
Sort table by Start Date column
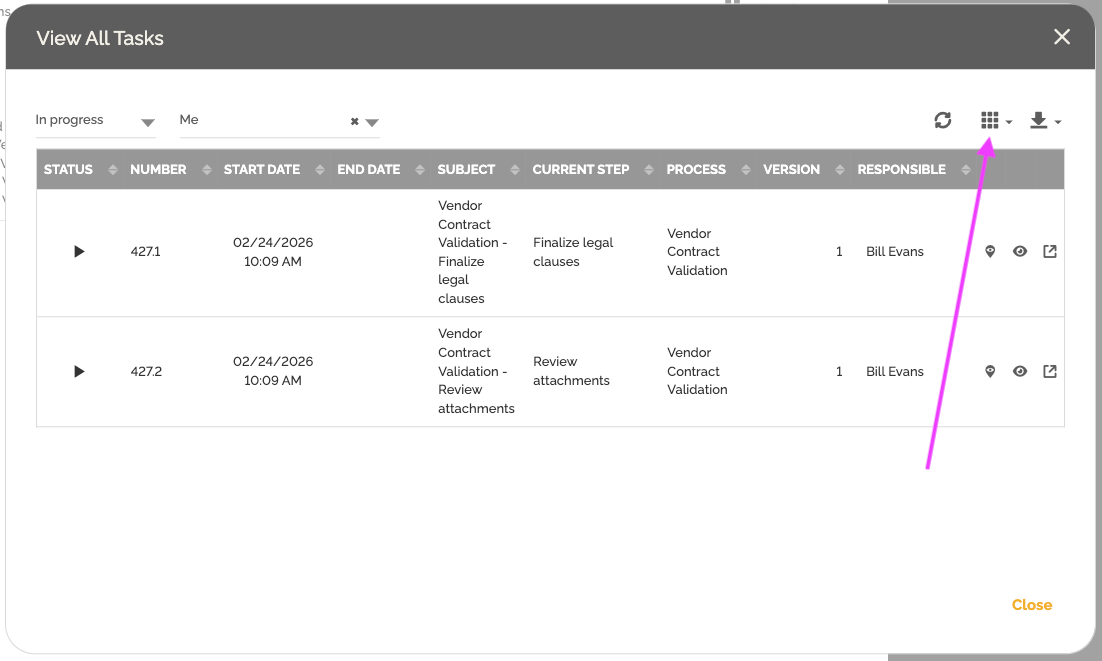pyautogui.click(x=262, y=170)
